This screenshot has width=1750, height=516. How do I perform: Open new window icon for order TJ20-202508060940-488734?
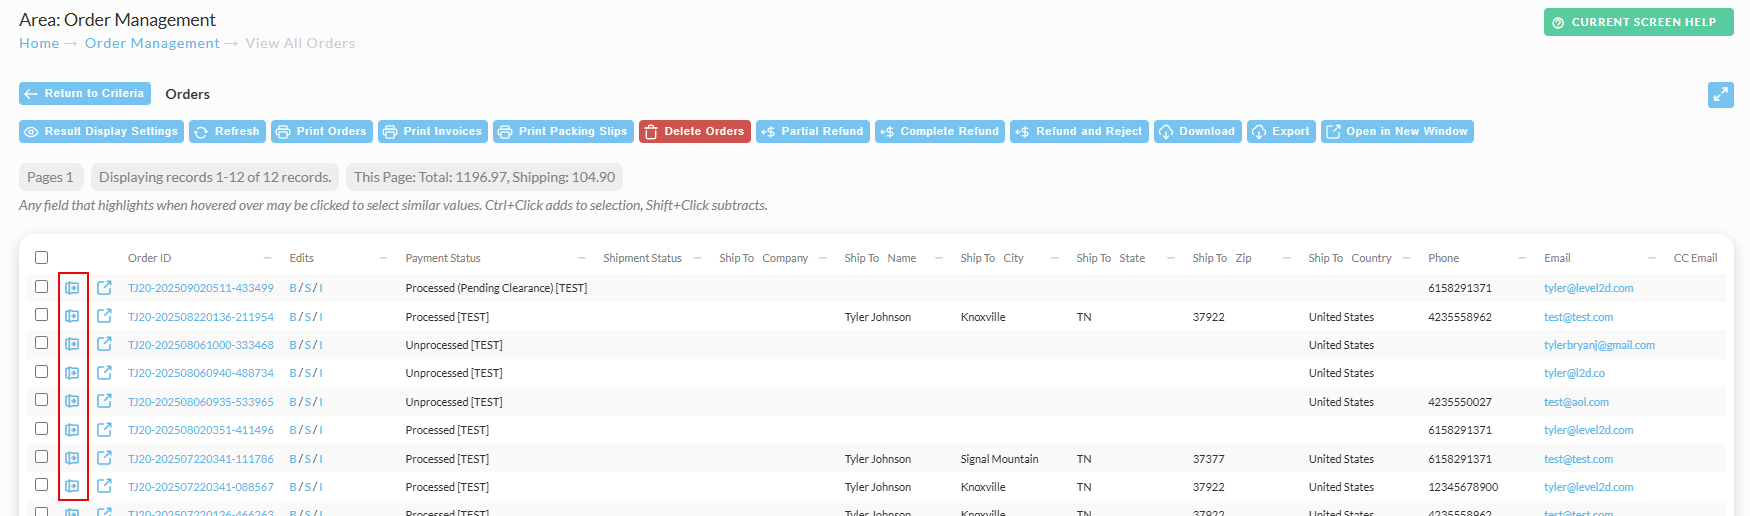point(104,373)
